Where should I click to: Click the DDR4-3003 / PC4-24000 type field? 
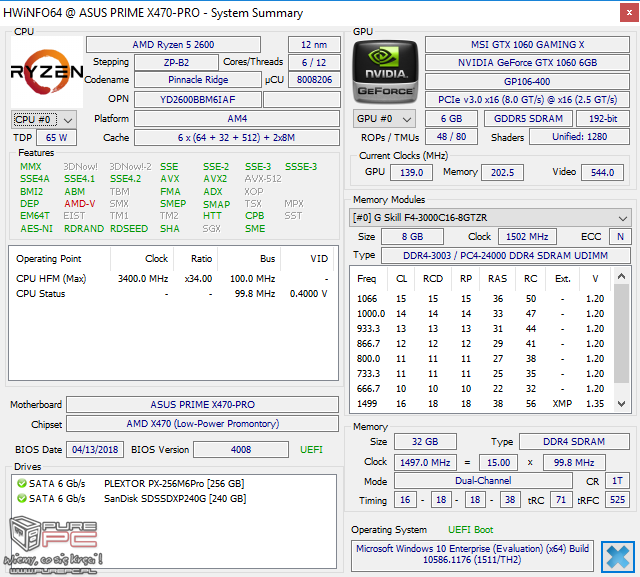coord(505,255)
